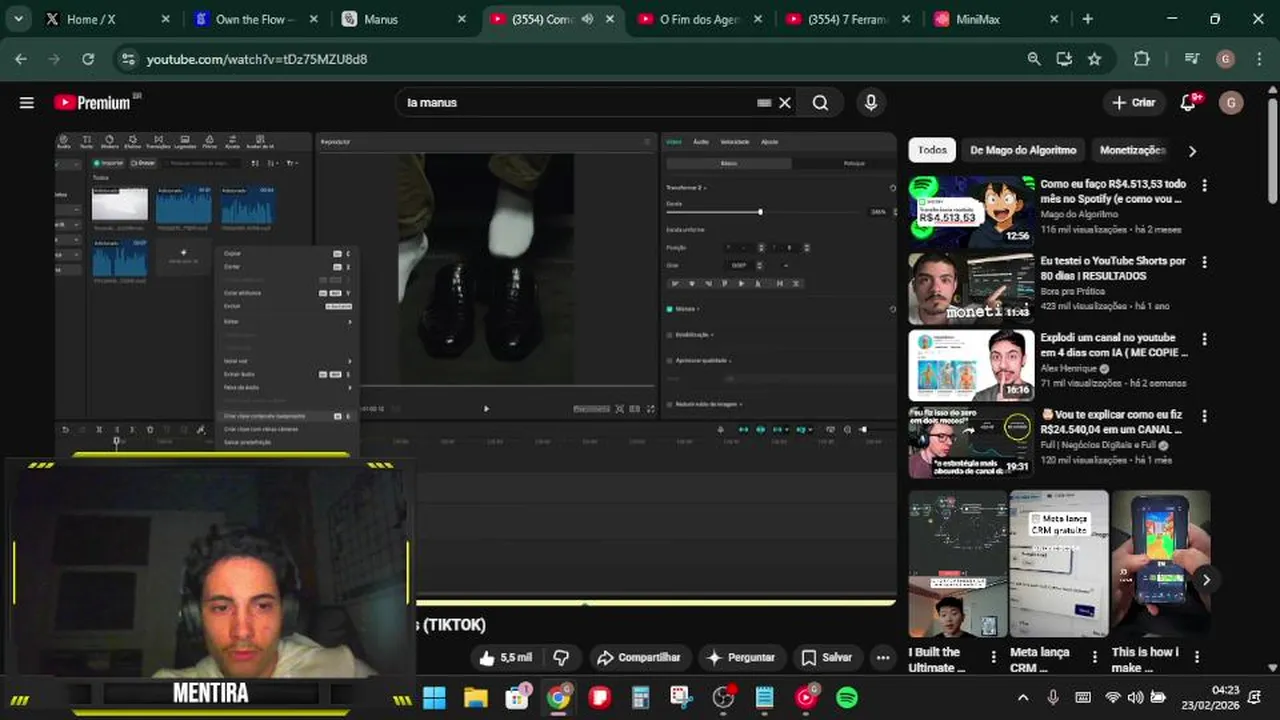Viewport: 1280px width, 720px height.
Task: Select 'De Mago do Algoritmo' chip
Action: pyautogui.click(x=1023, y=150)
